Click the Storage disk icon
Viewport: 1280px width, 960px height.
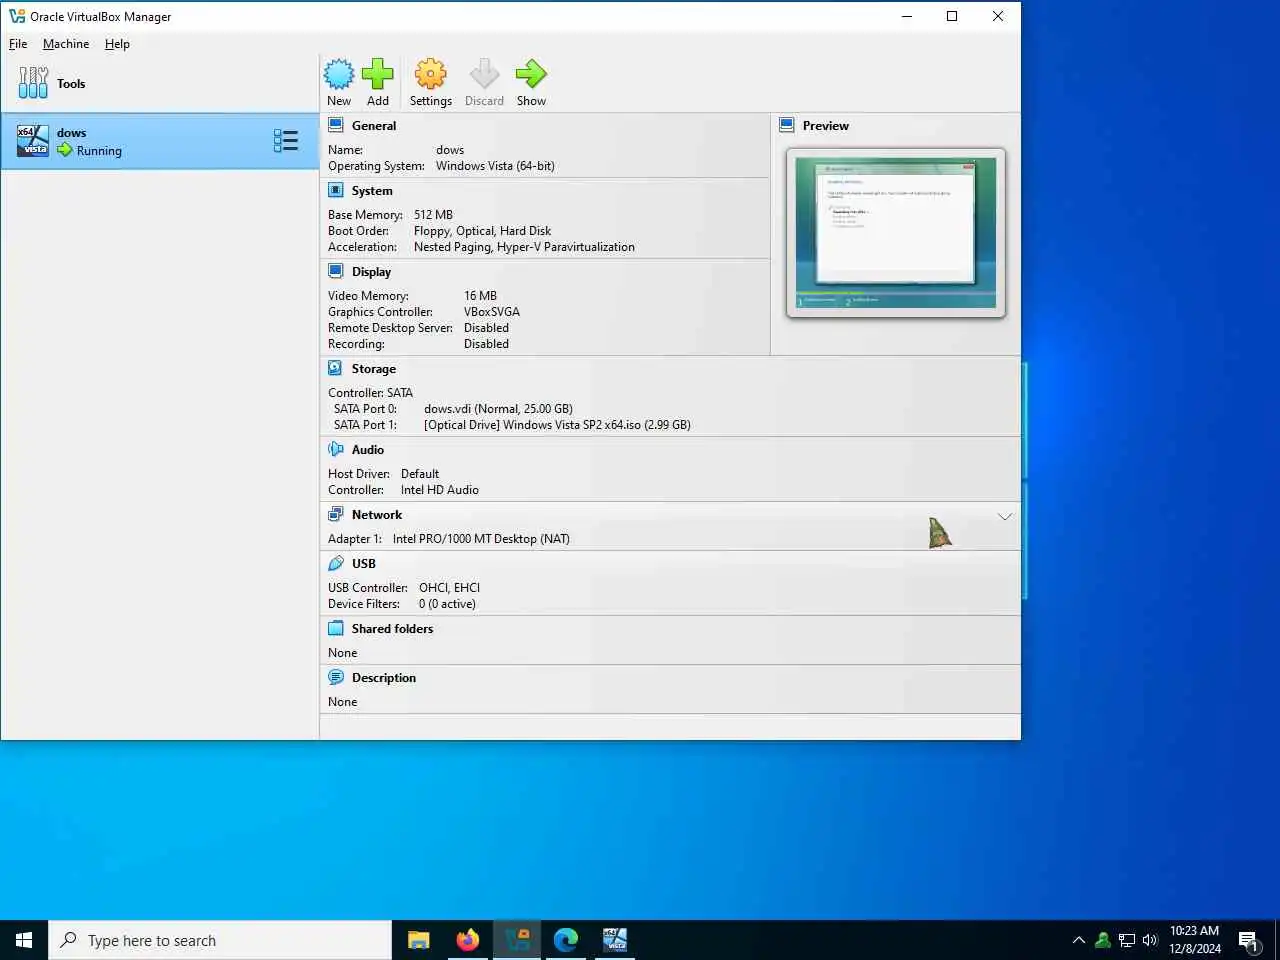click(x=336, y=369)
